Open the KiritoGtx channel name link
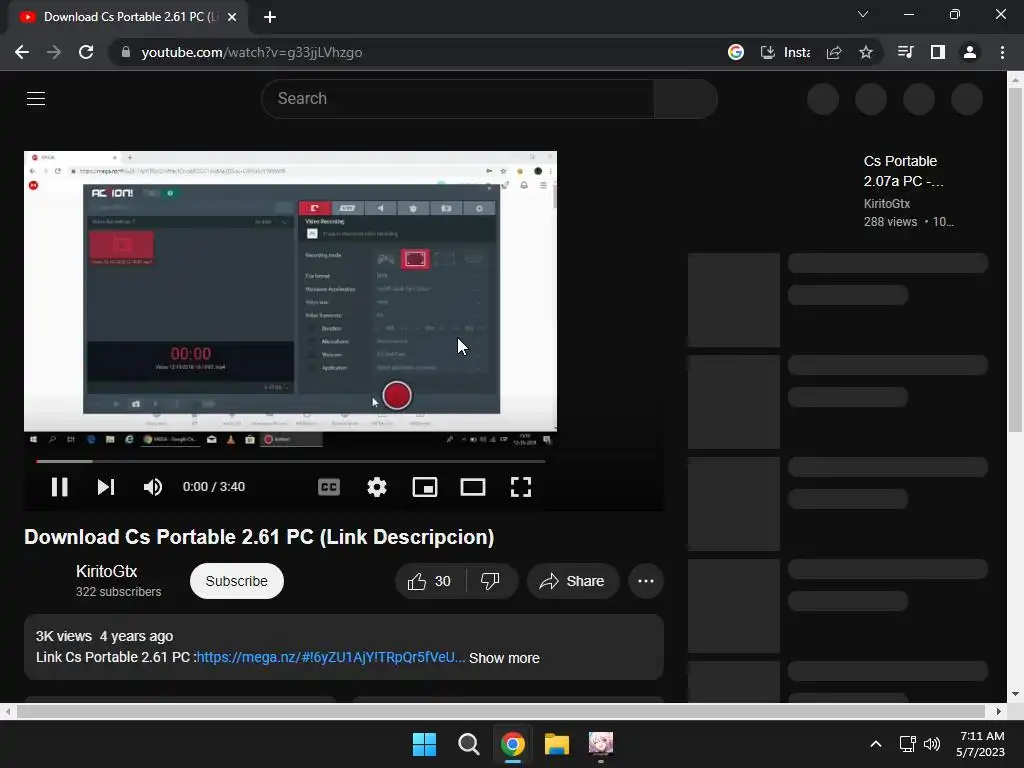 [x=106, y=571]
